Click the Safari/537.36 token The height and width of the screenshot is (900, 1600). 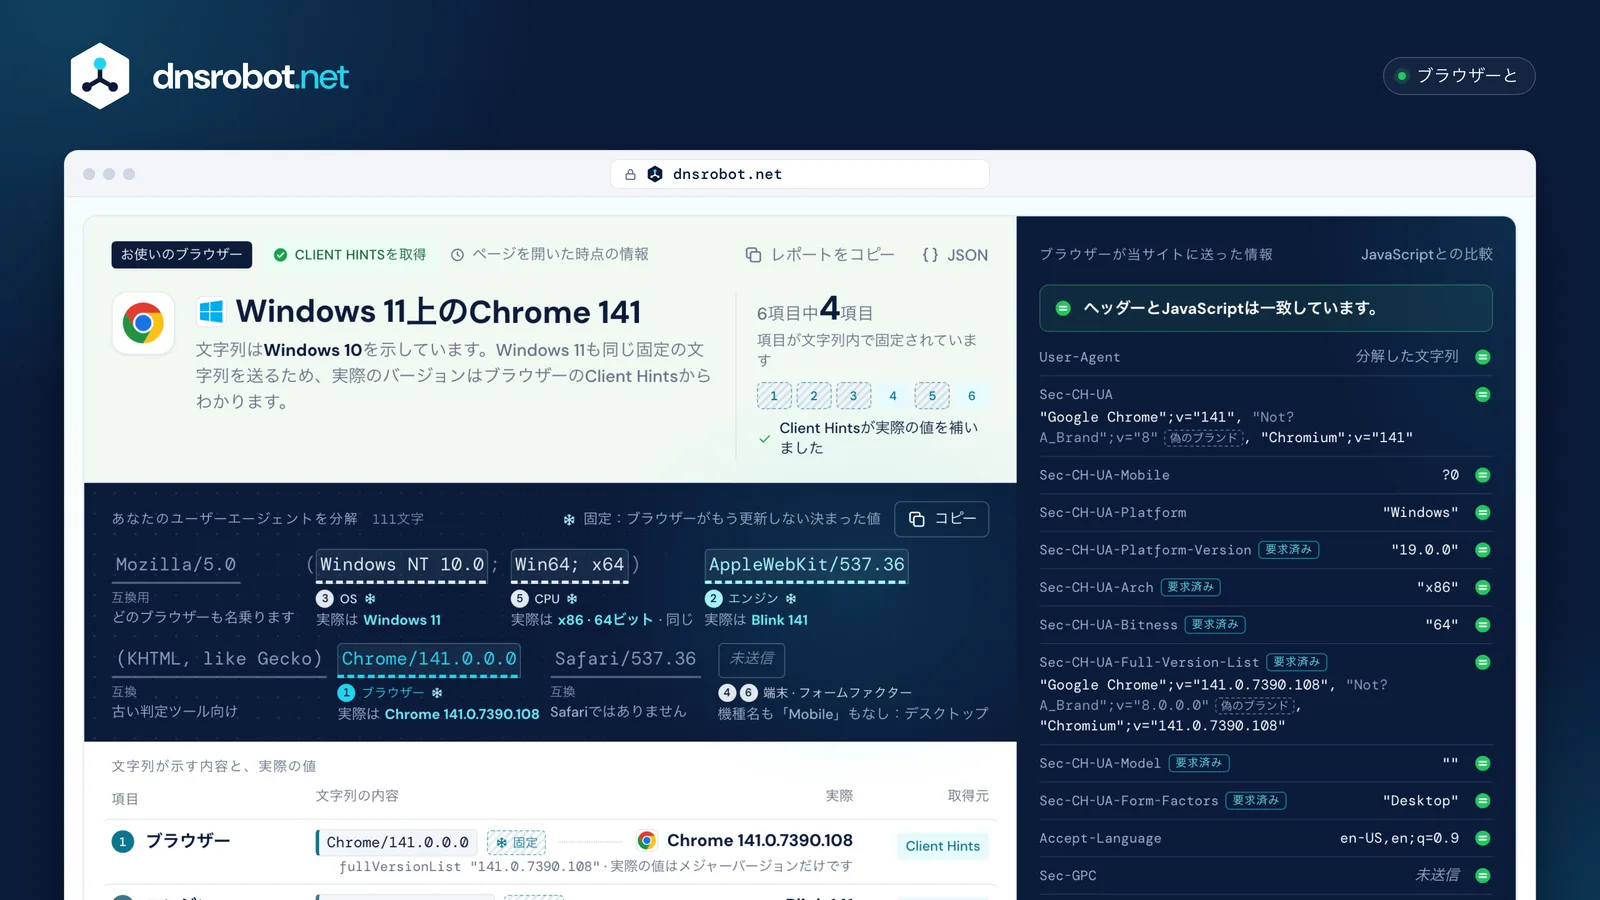[x=625, y=659]
